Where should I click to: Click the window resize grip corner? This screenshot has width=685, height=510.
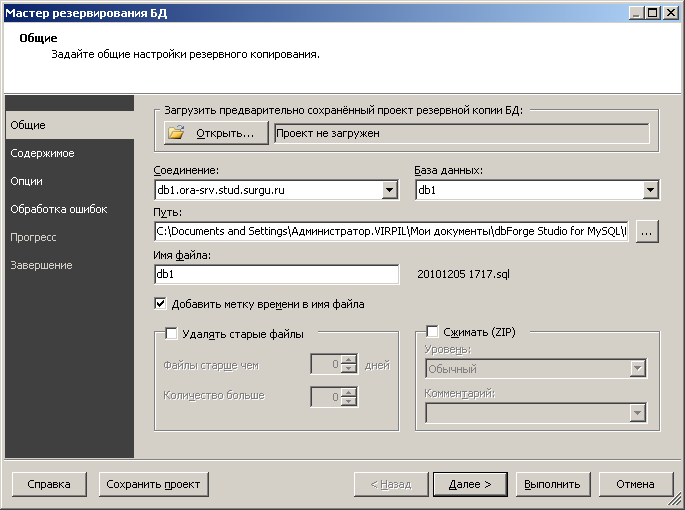point(676,500)
